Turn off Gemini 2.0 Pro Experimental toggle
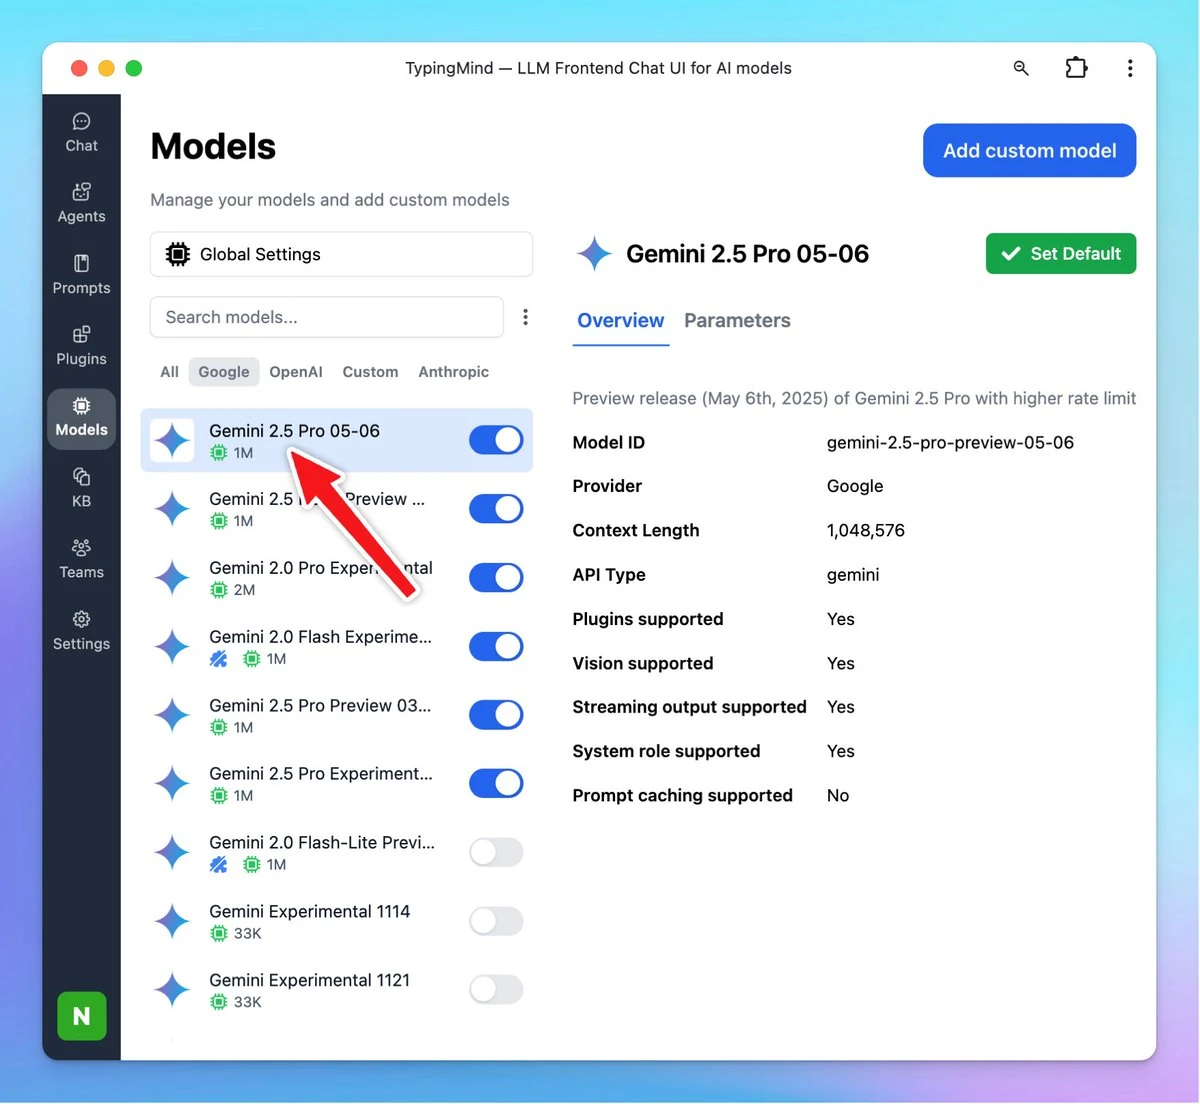This screenshot has height=1104, width=1200. click(496, 577)
